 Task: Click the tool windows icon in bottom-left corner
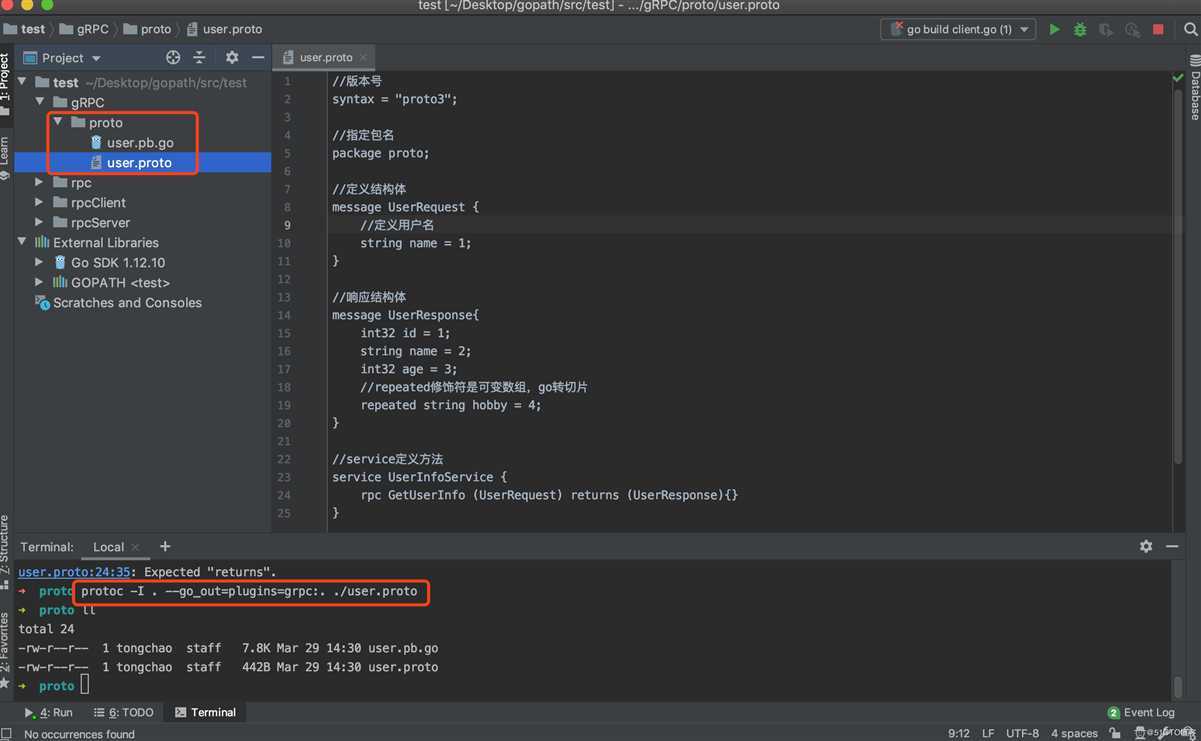[7, 733]
